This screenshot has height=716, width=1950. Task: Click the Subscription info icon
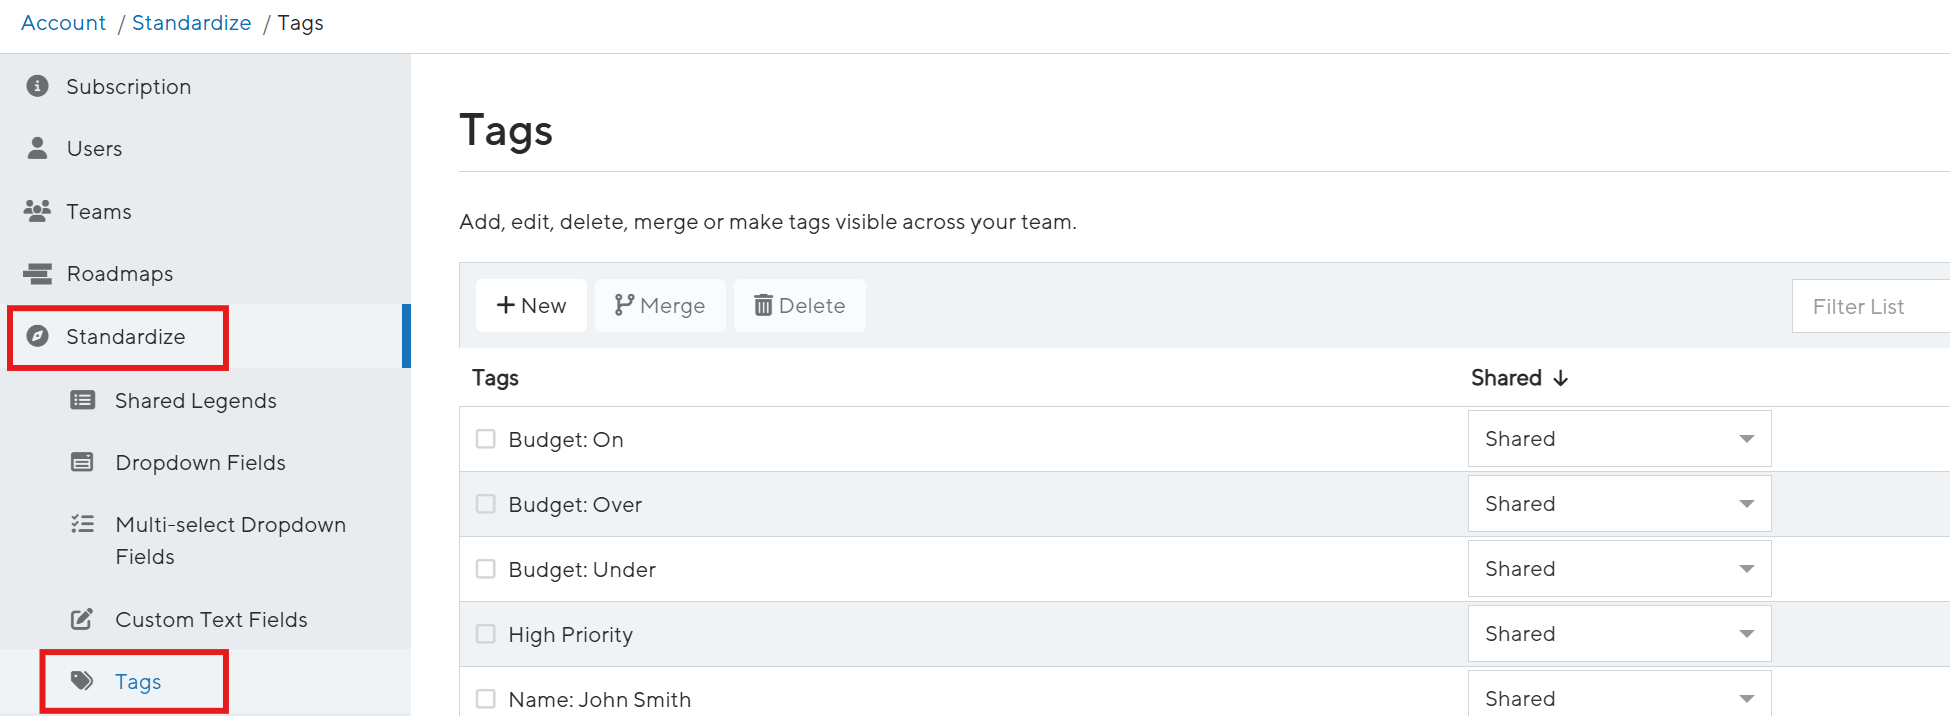[x=38, y=86]
